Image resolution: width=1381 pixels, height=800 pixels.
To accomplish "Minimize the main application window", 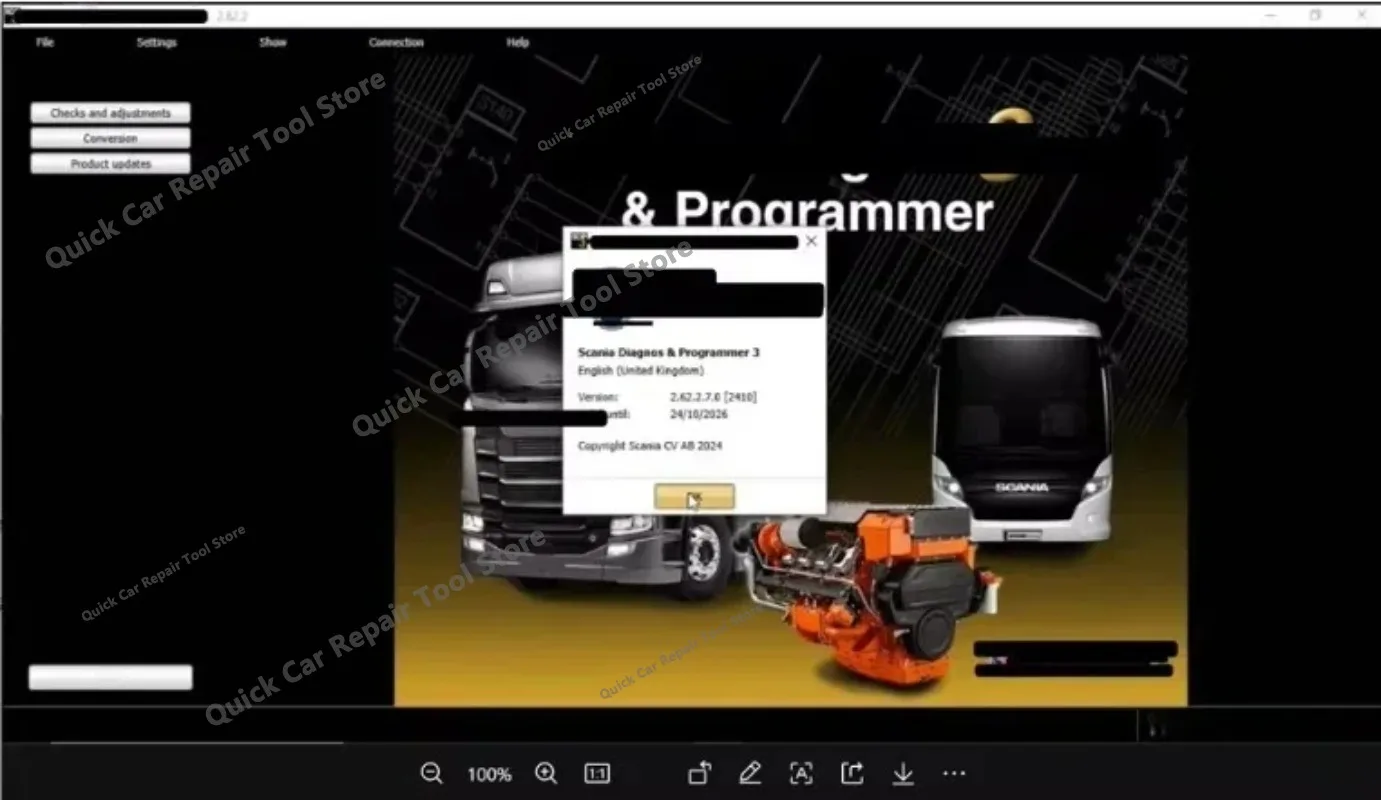I will [1271, 15].
